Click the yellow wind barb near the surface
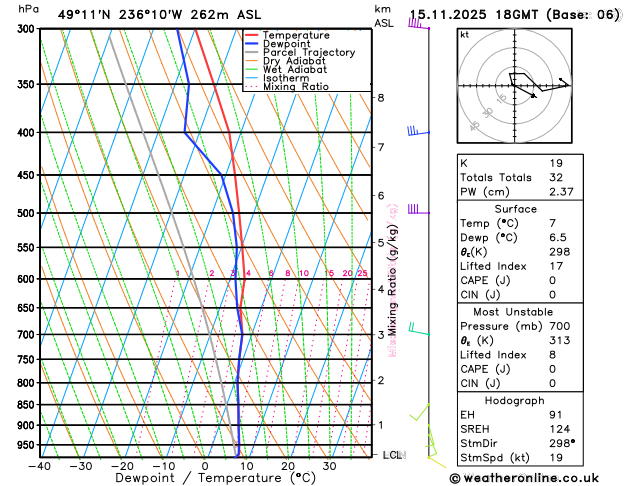The width and height of the screenshot is (629, 486). [436, 462]
